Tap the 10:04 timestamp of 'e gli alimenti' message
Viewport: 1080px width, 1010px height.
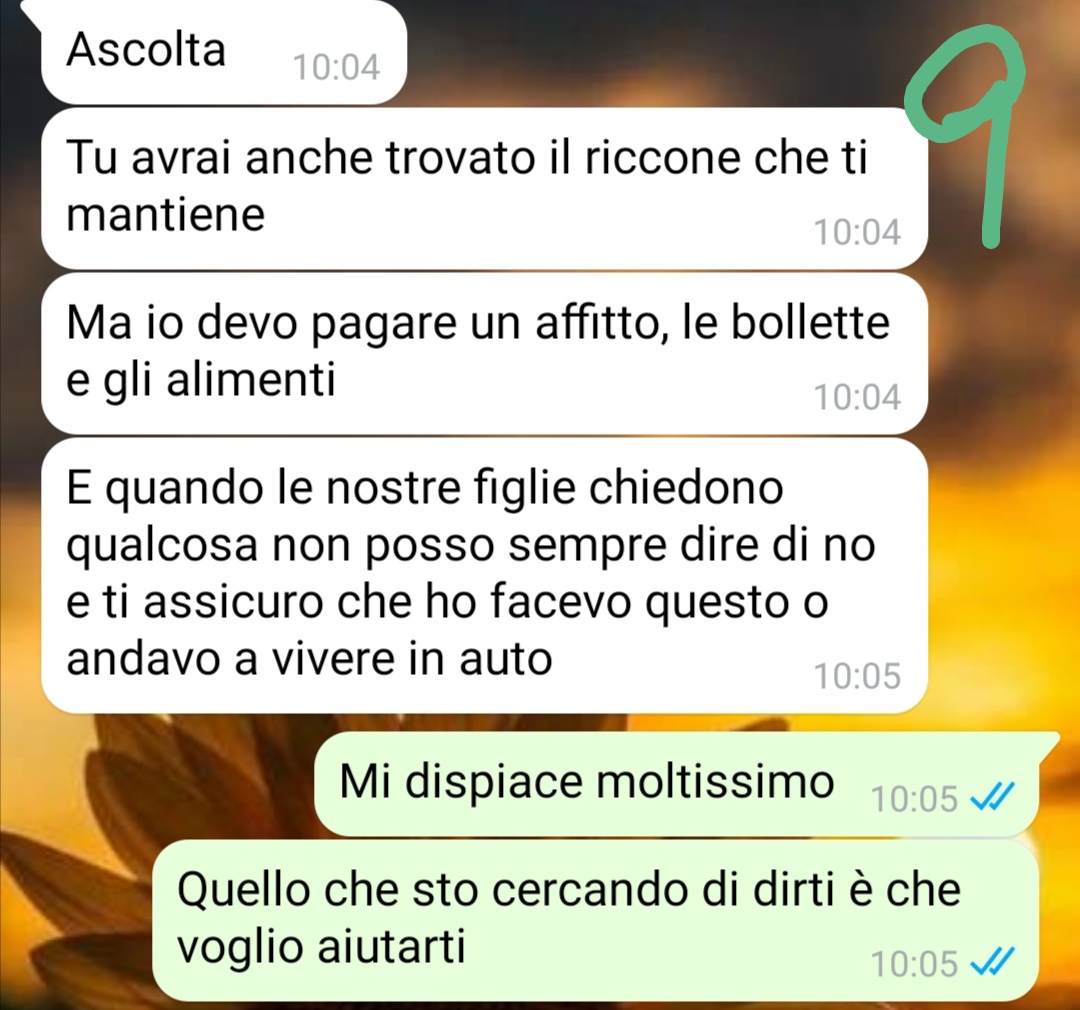pos(858,397)
